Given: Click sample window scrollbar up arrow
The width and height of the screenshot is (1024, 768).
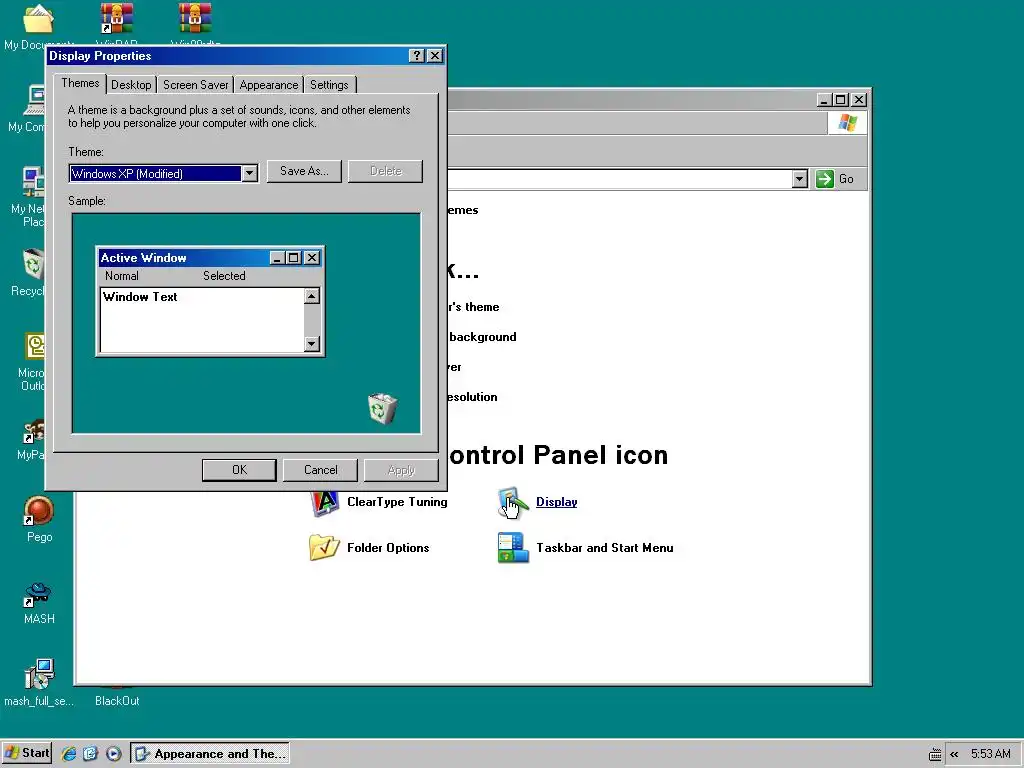Looking at the screenshot, I should [x=312, y=296].
